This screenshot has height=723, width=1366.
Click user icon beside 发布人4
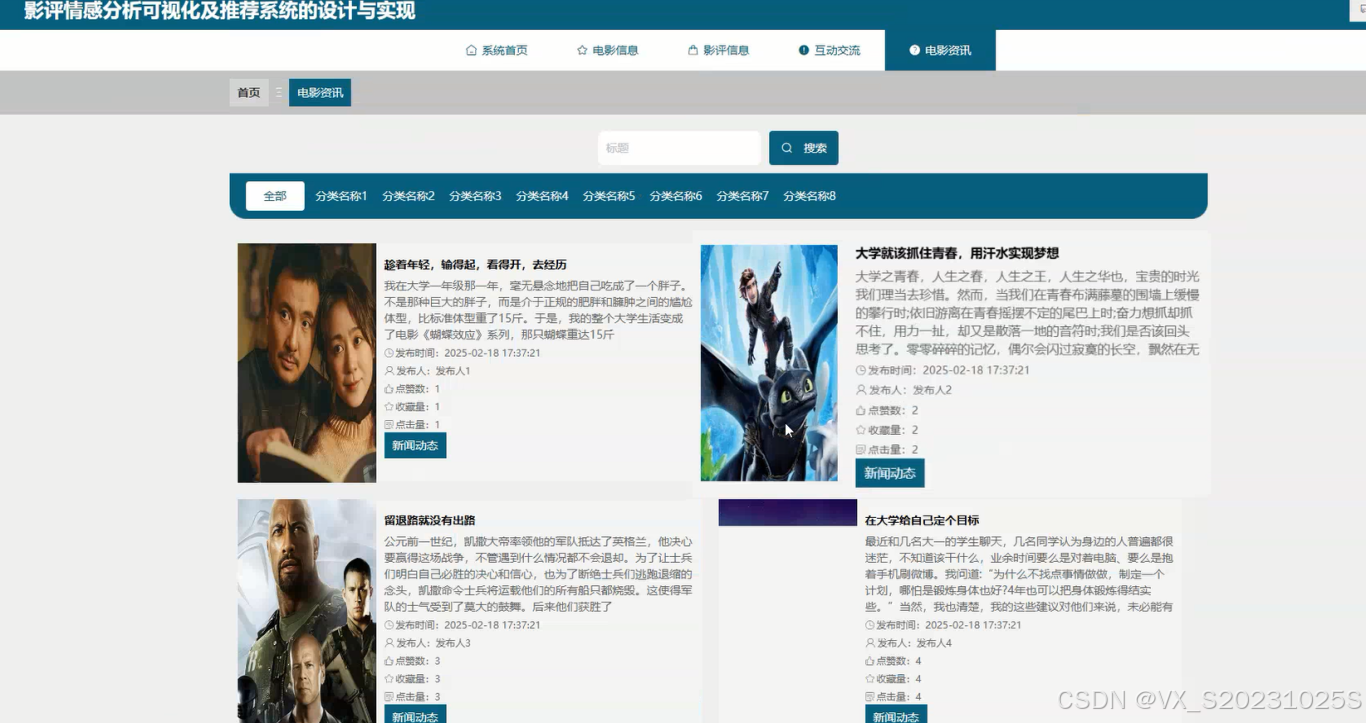coord(870,643)
